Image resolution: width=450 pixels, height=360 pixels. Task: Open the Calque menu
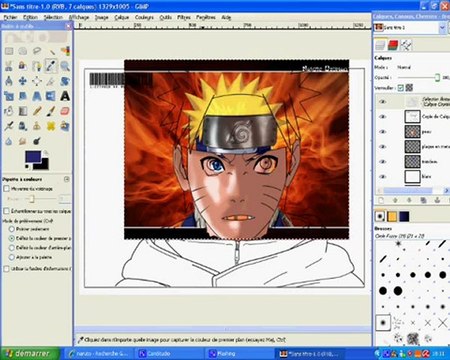pyautogui.click(x=121, y=17)
